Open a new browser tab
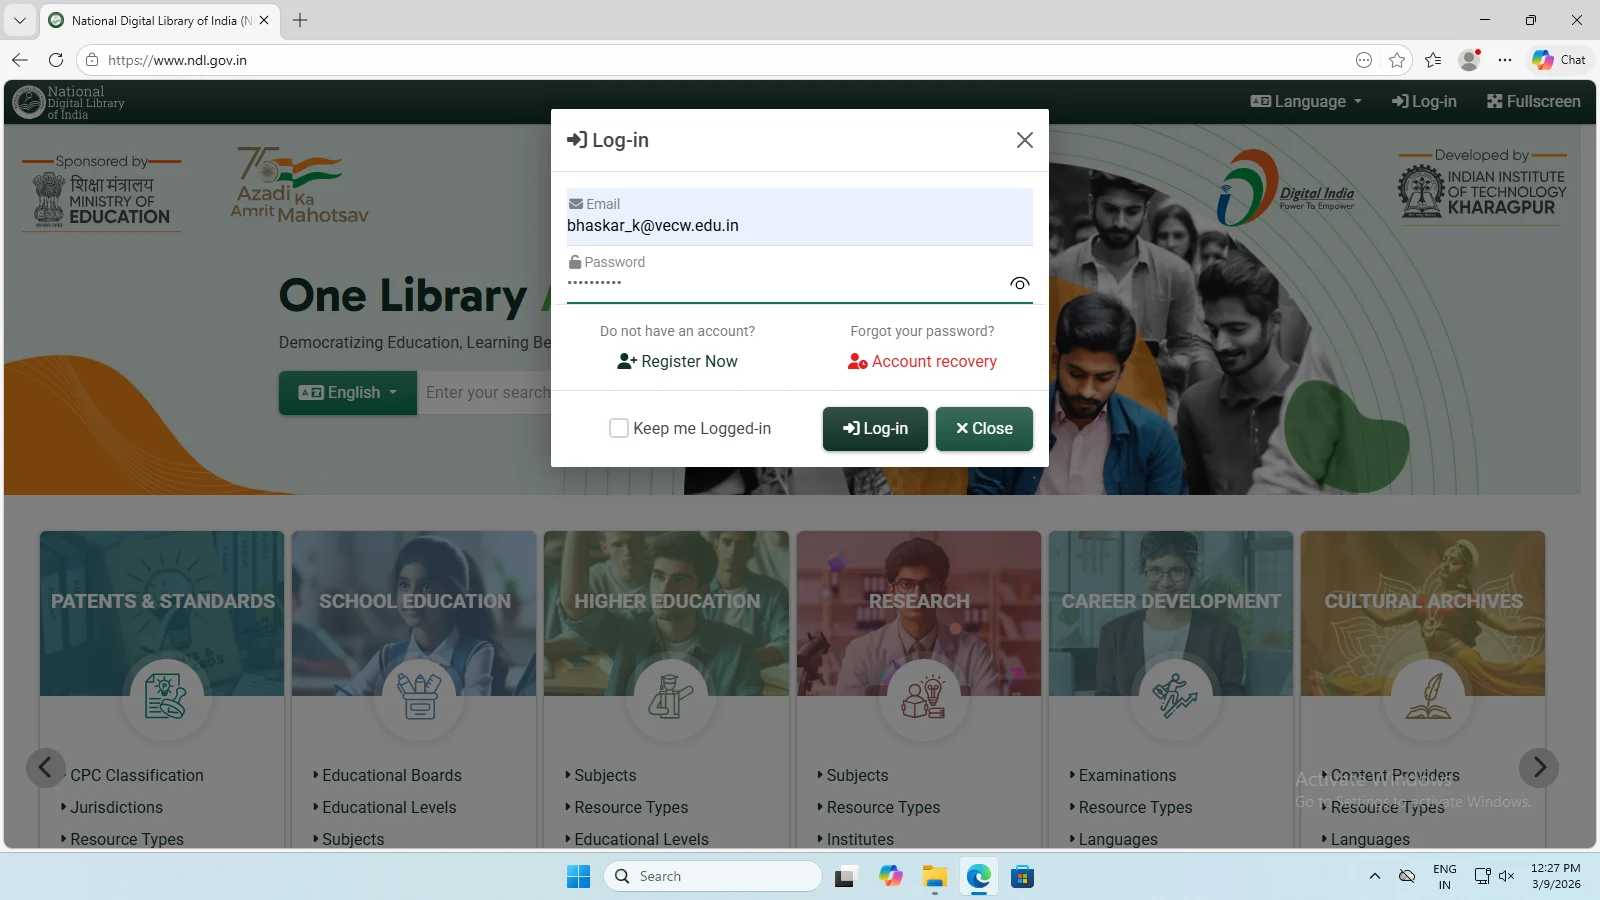 (300, 20)
